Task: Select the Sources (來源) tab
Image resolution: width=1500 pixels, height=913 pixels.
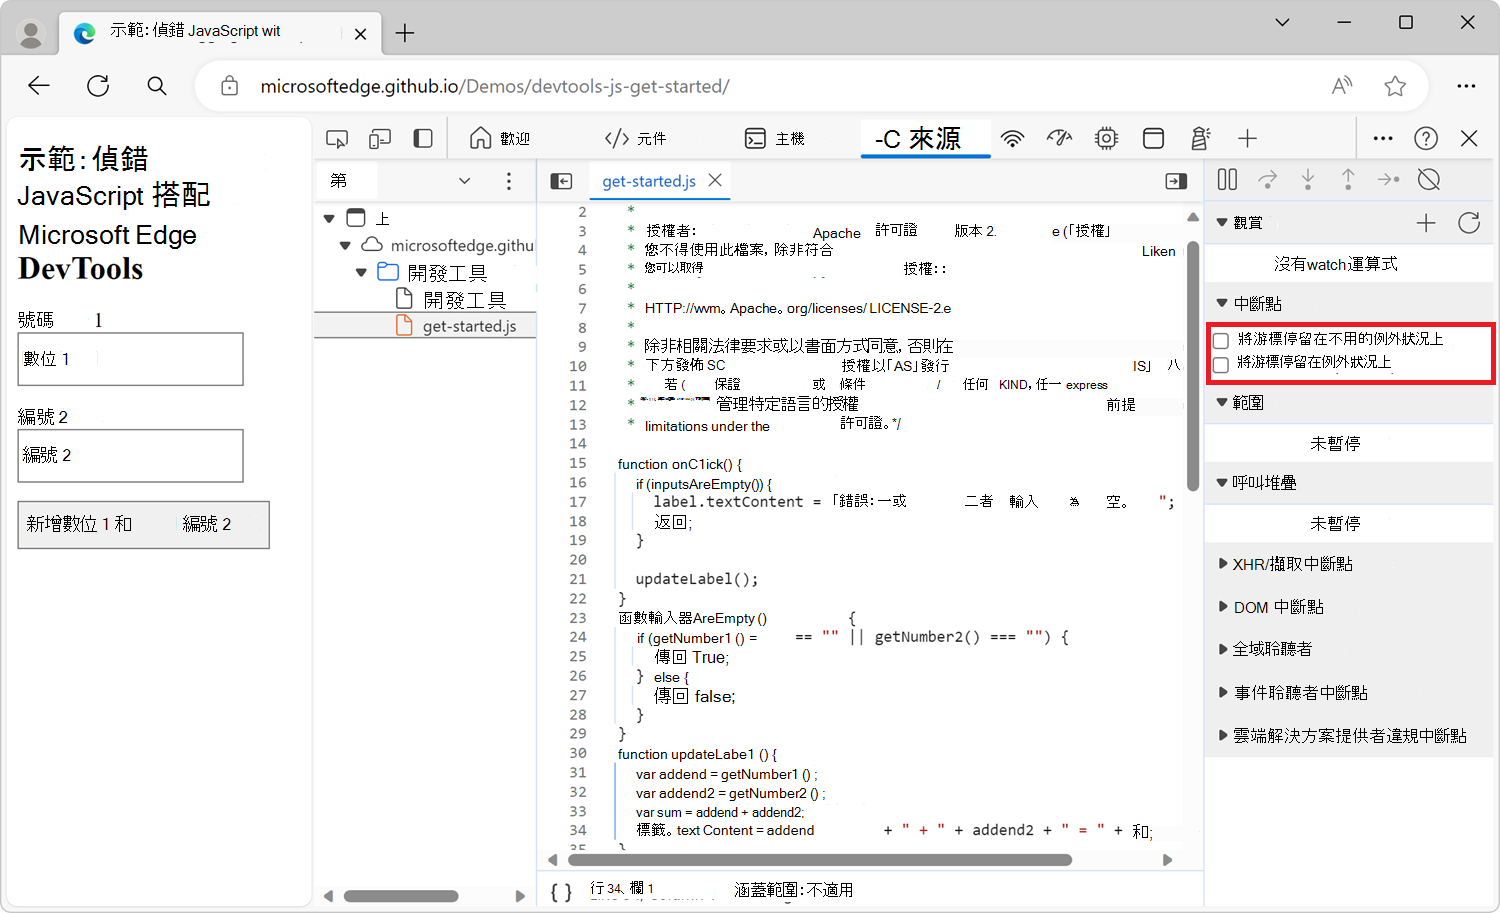Action: click(x=925, y=138)
